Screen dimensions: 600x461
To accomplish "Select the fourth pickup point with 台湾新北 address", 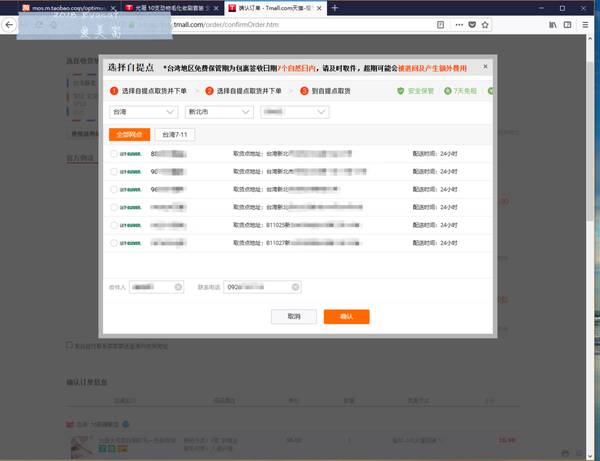I will (114, 207).
